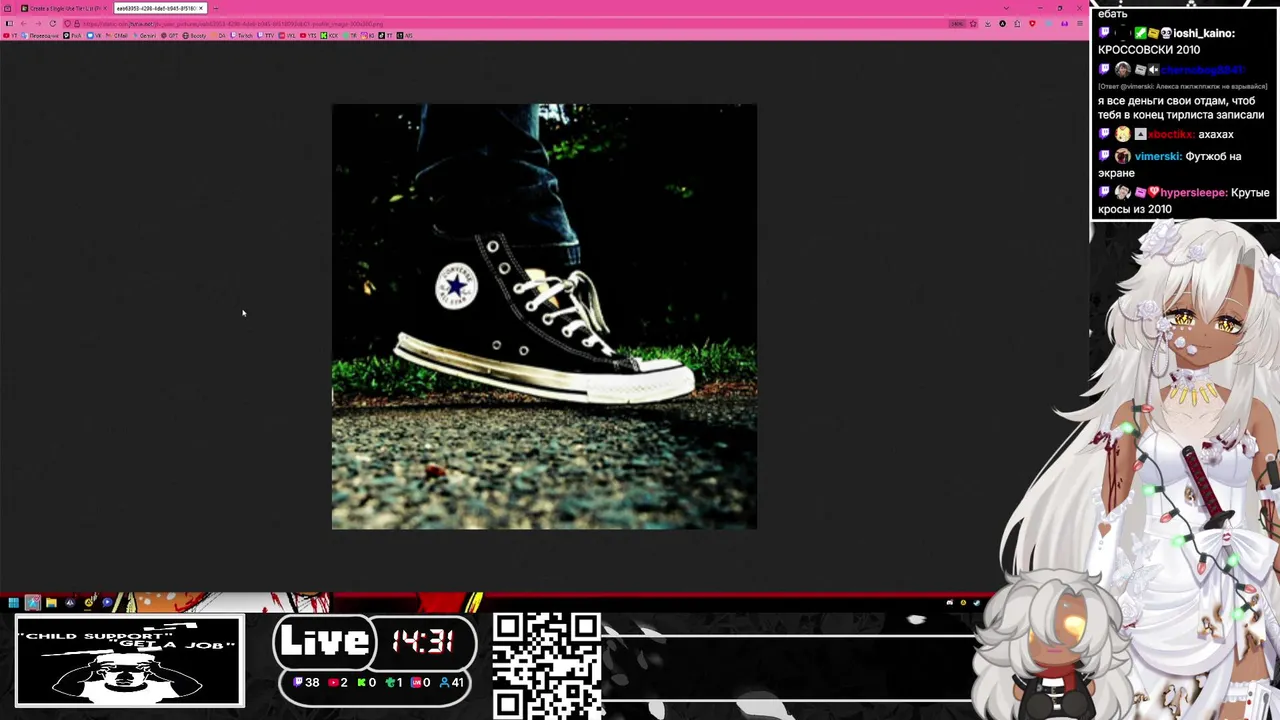Open the Twitch bookmark

(x=242, y=35)
